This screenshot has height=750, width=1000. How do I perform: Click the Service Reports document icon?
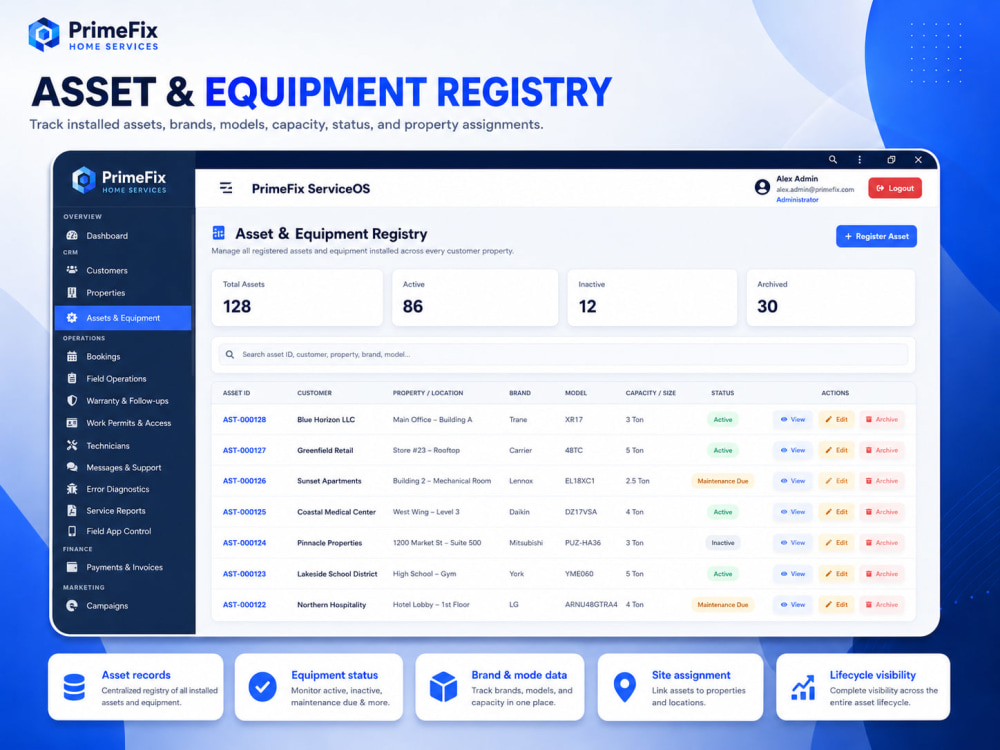pos(72,510)
